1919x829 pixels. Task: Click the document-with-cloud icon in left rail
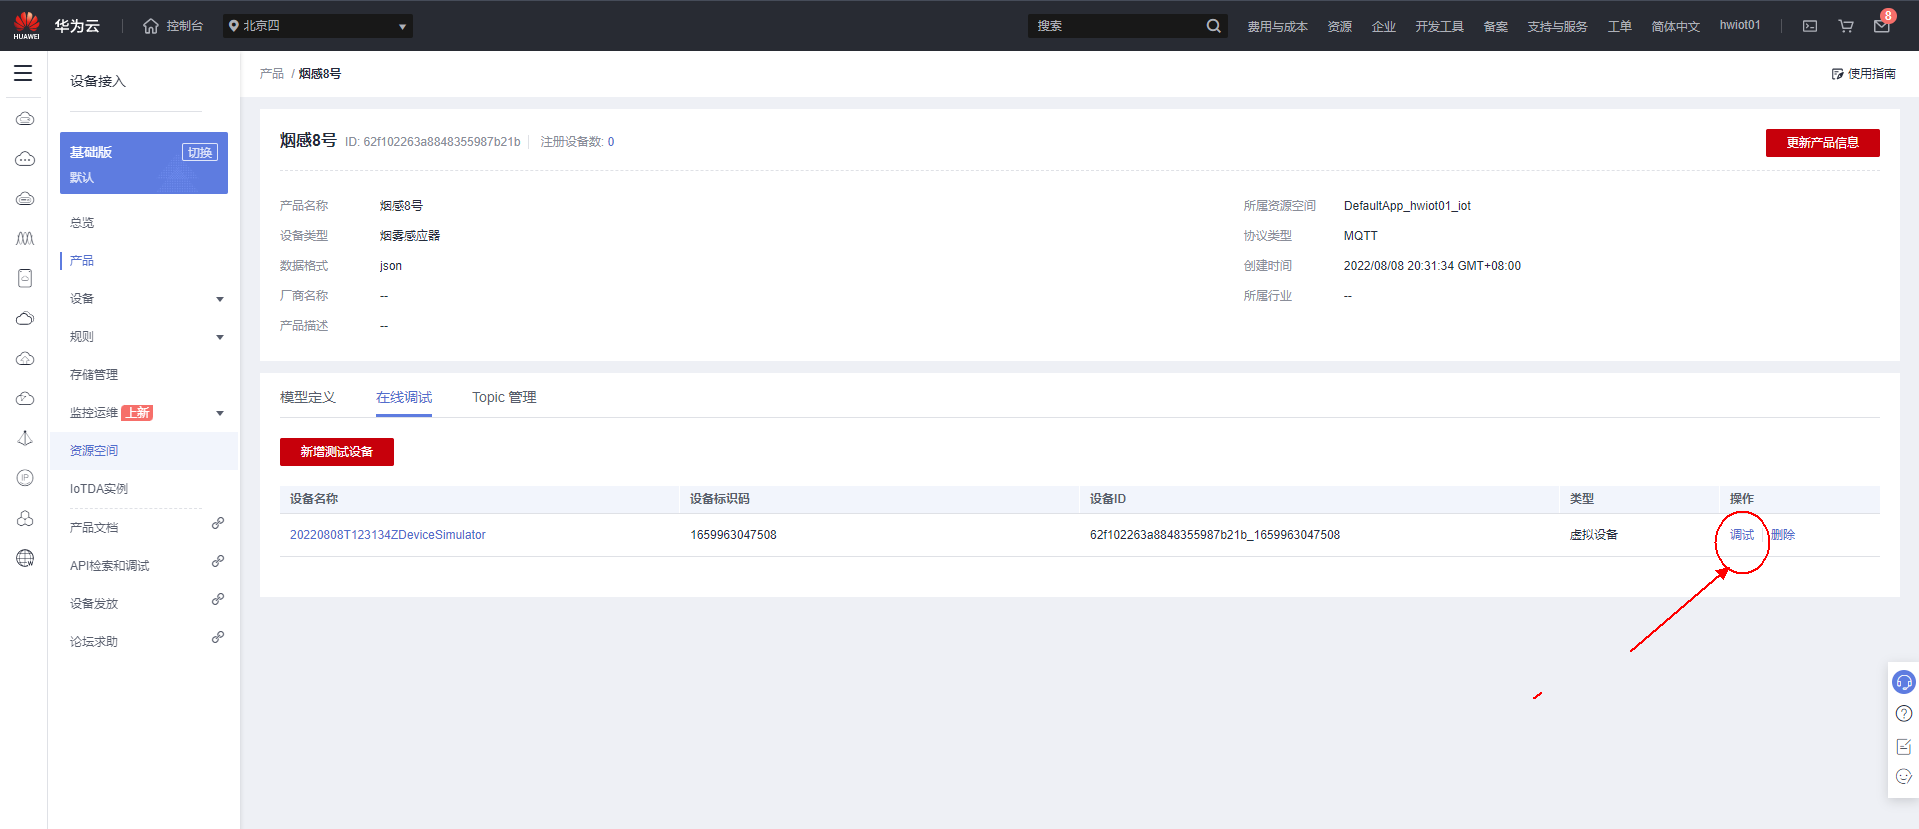pos(25,279)
